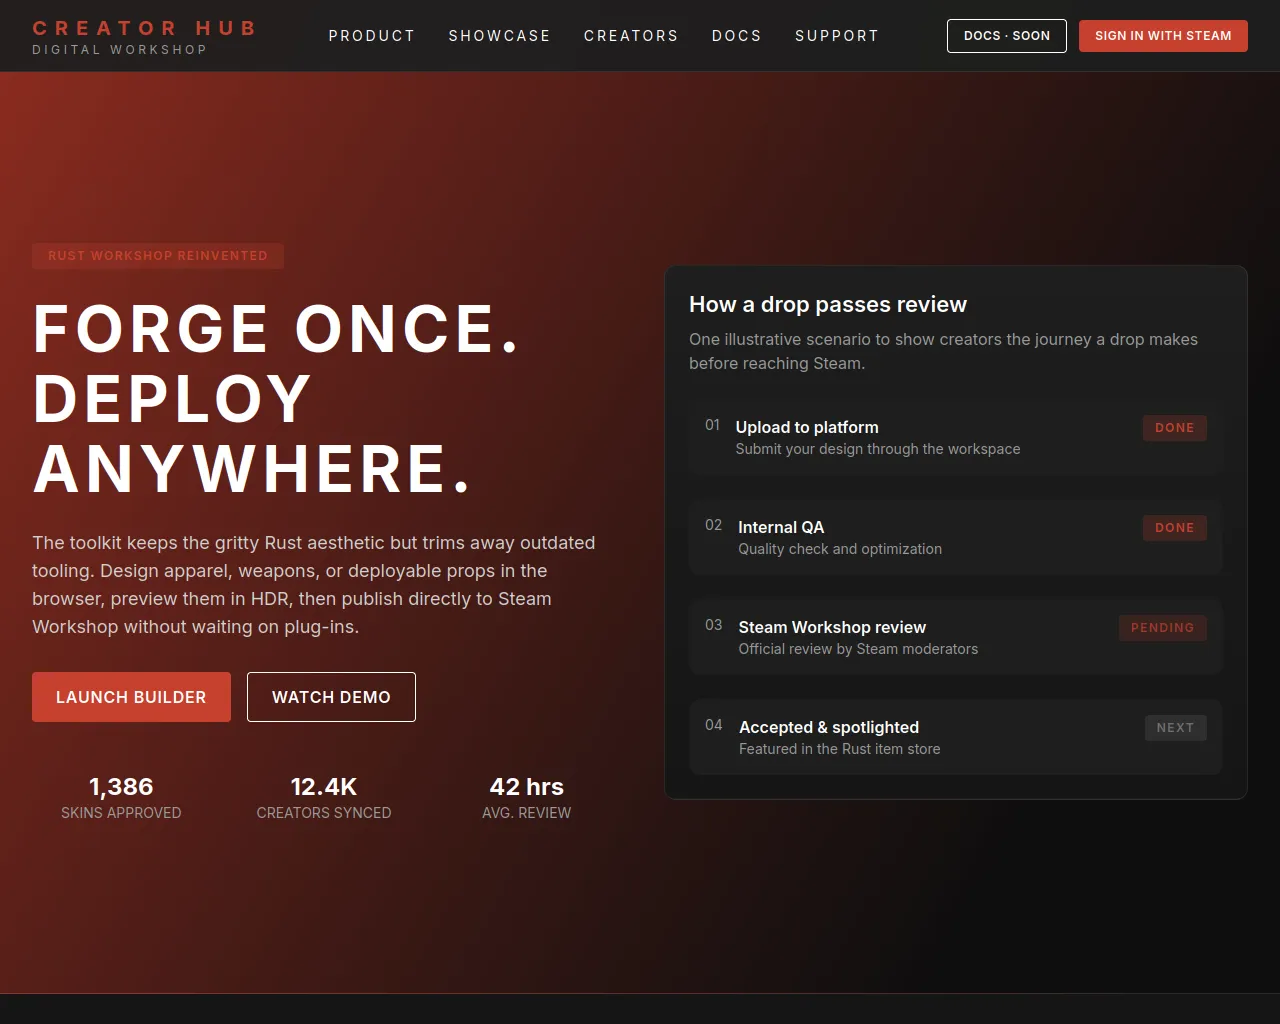Select the Accepted & spotlighted step title
Screen dimensions: 1280x1024
pyautogui.click(x=829, y=727)
